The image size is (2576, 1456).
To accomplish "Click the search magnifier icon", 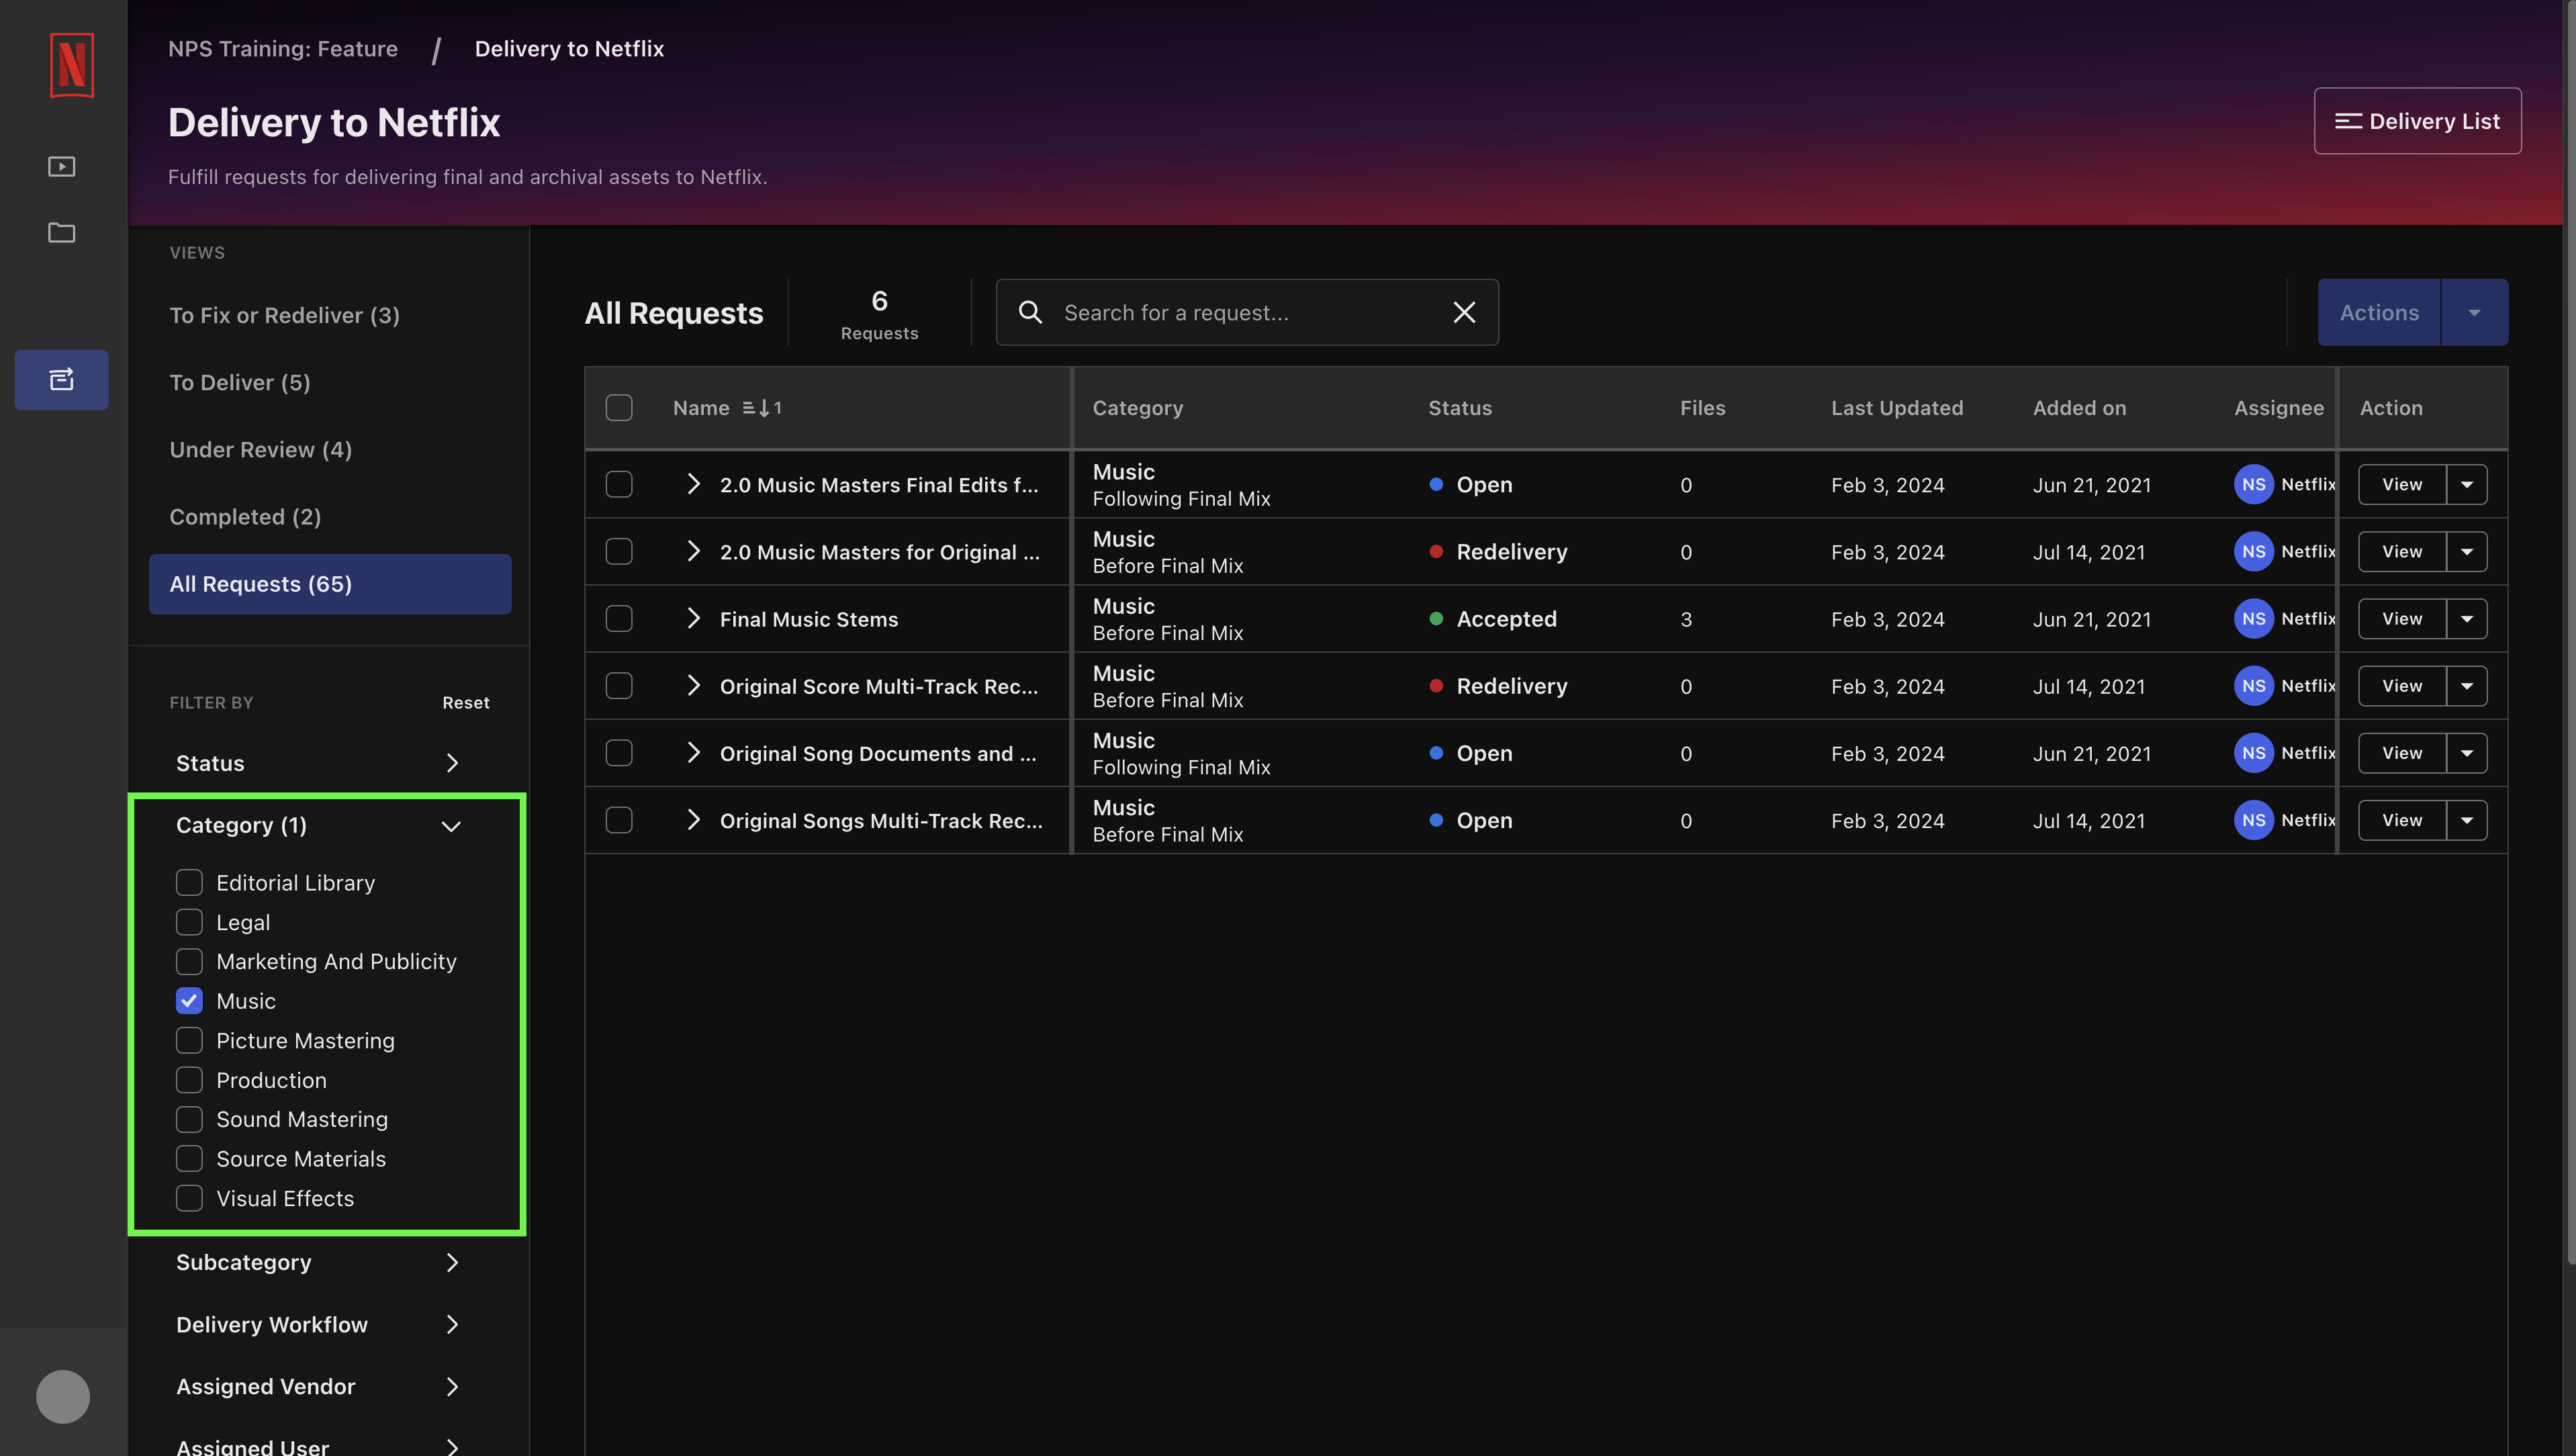I will (1030, 313).
